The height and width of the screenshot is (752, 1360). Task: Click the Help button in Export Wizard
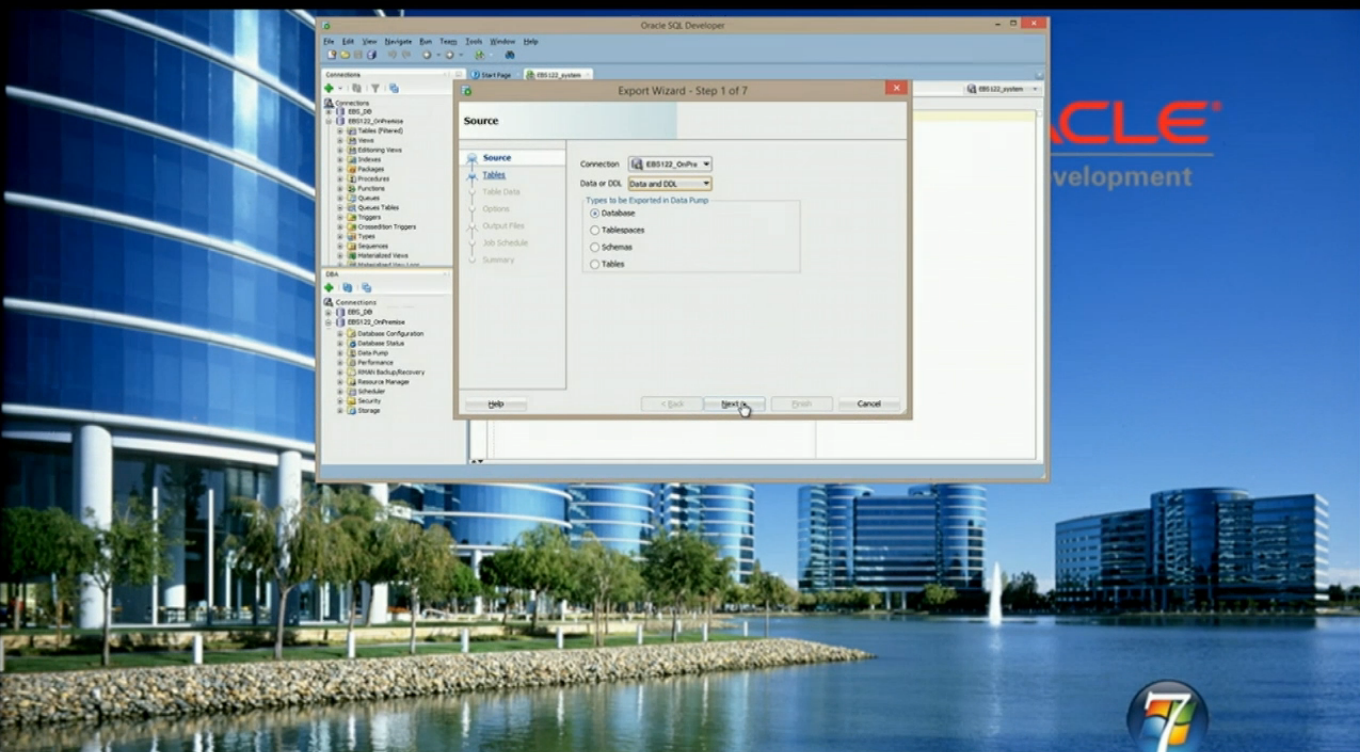point(495,404)
